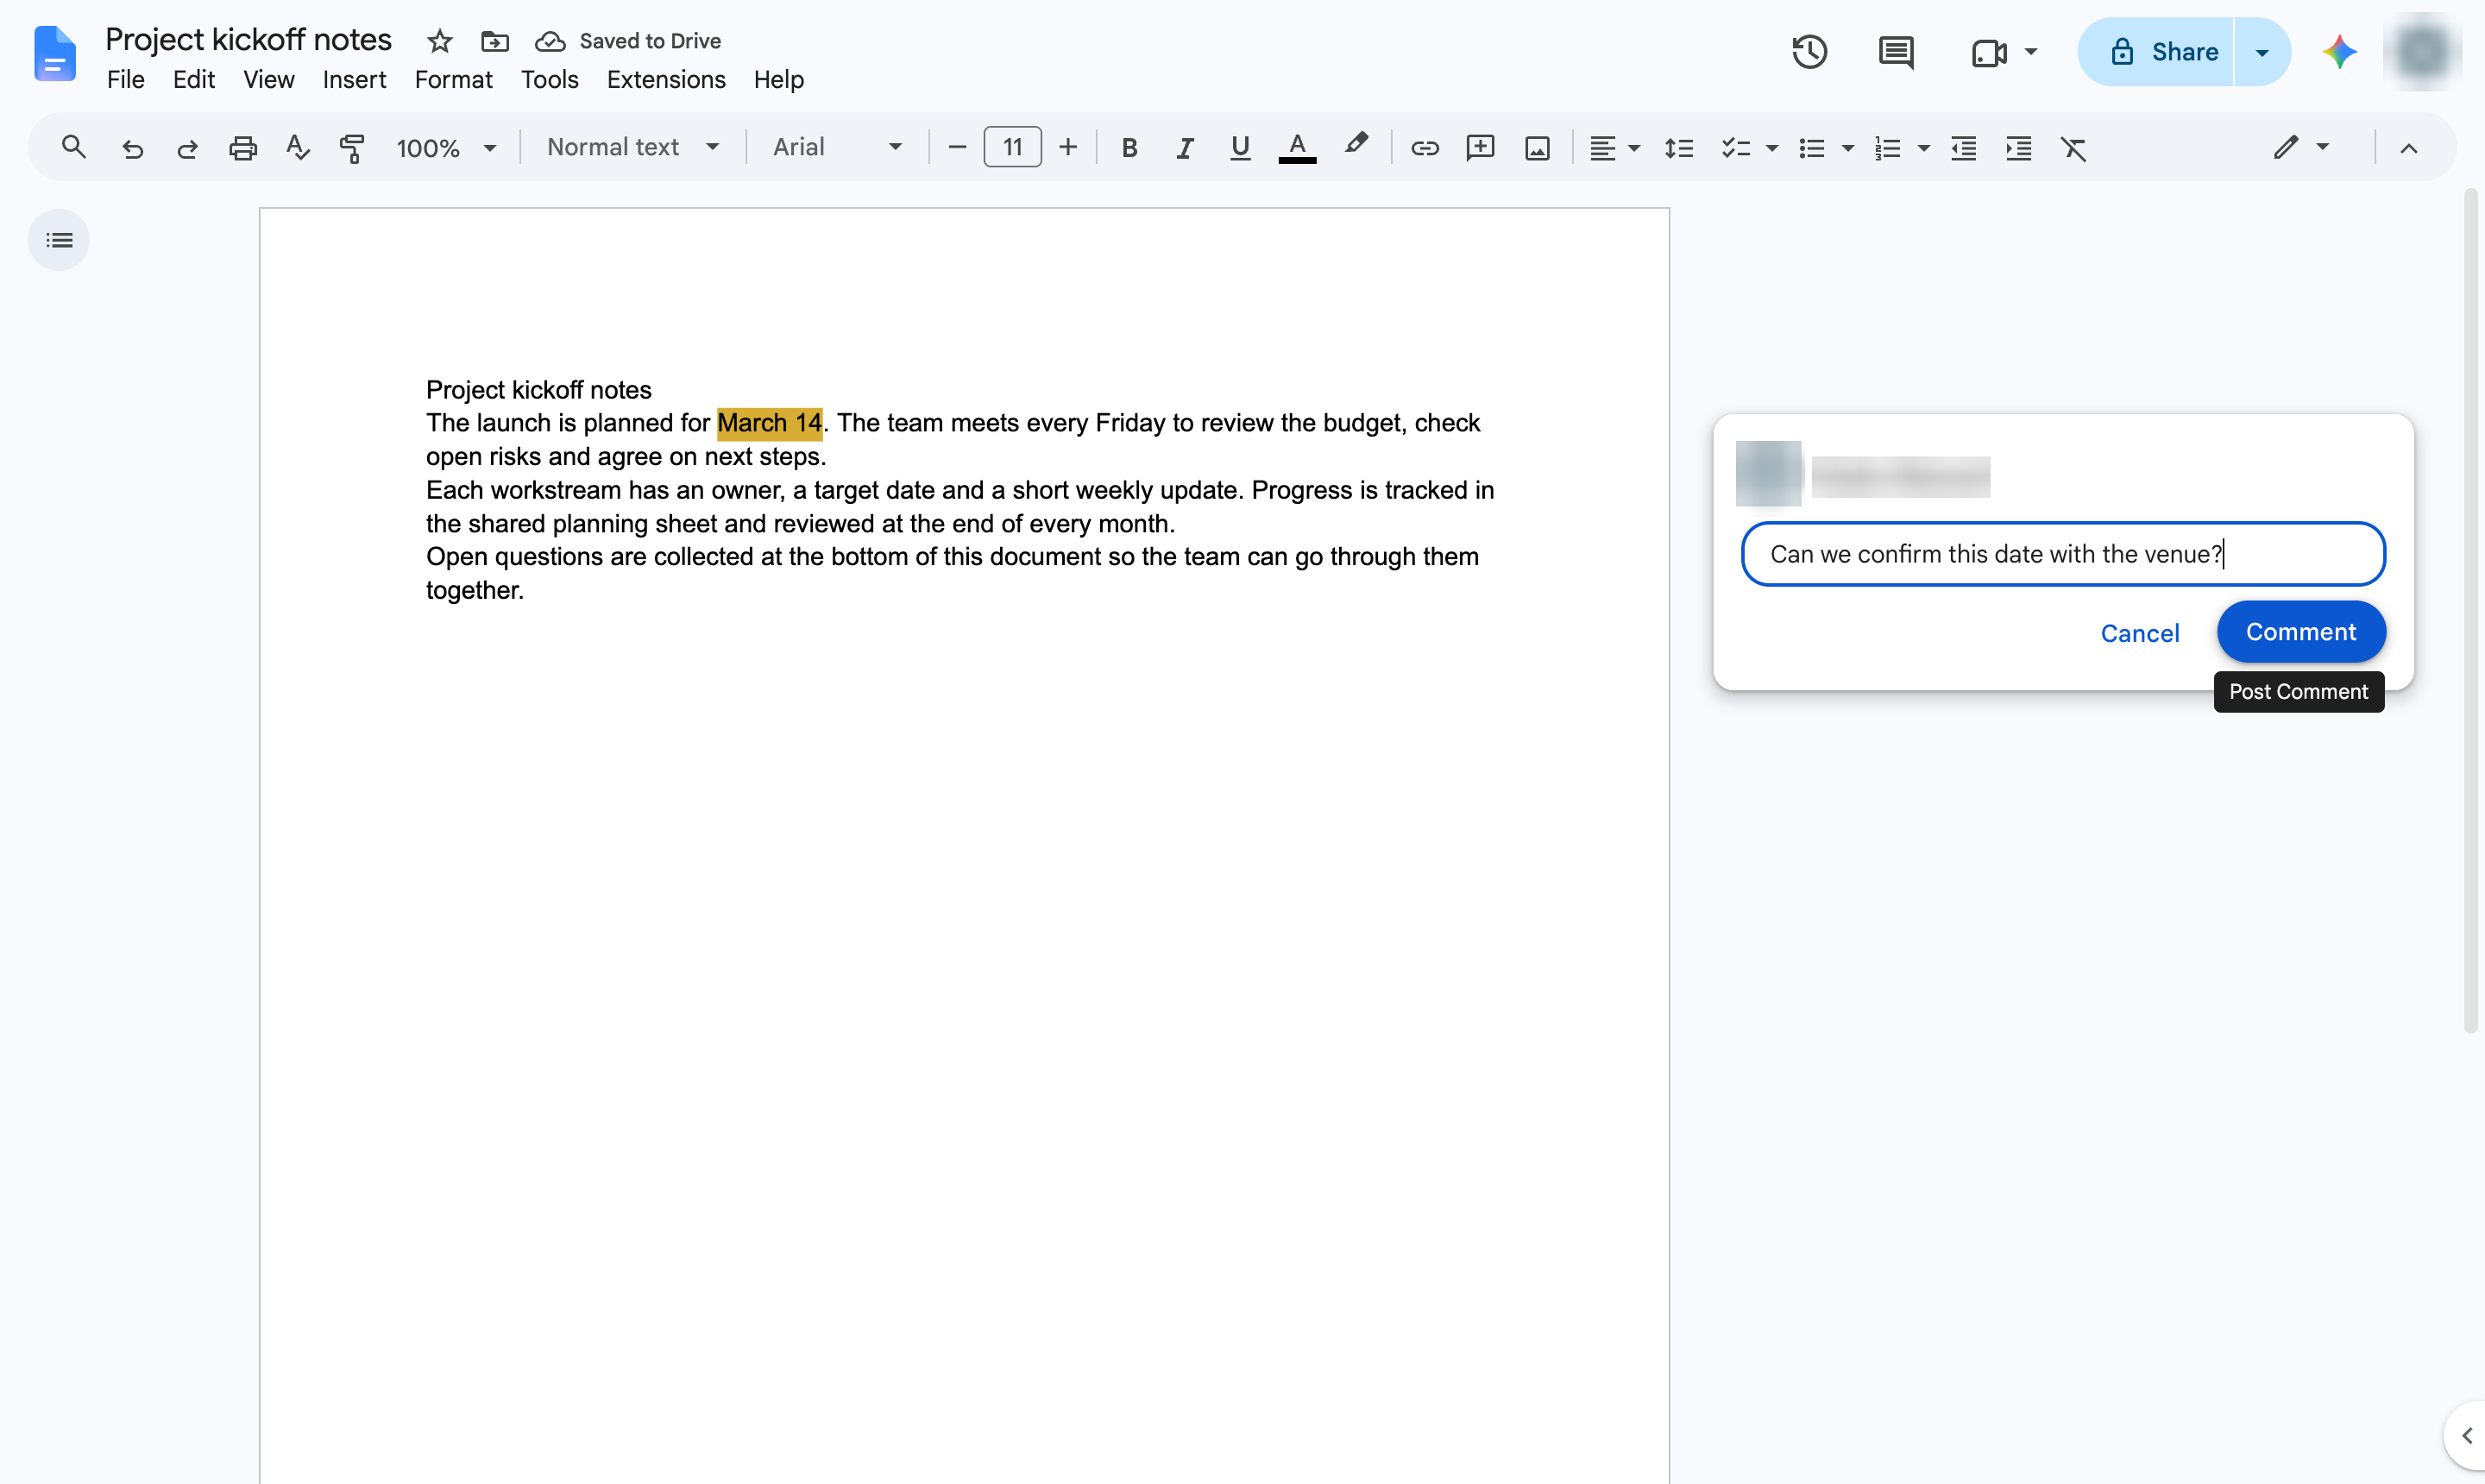This screenshot has height=1484, width=2485.
Task: Expand the Share options arrow
Action: [2261, 52]
